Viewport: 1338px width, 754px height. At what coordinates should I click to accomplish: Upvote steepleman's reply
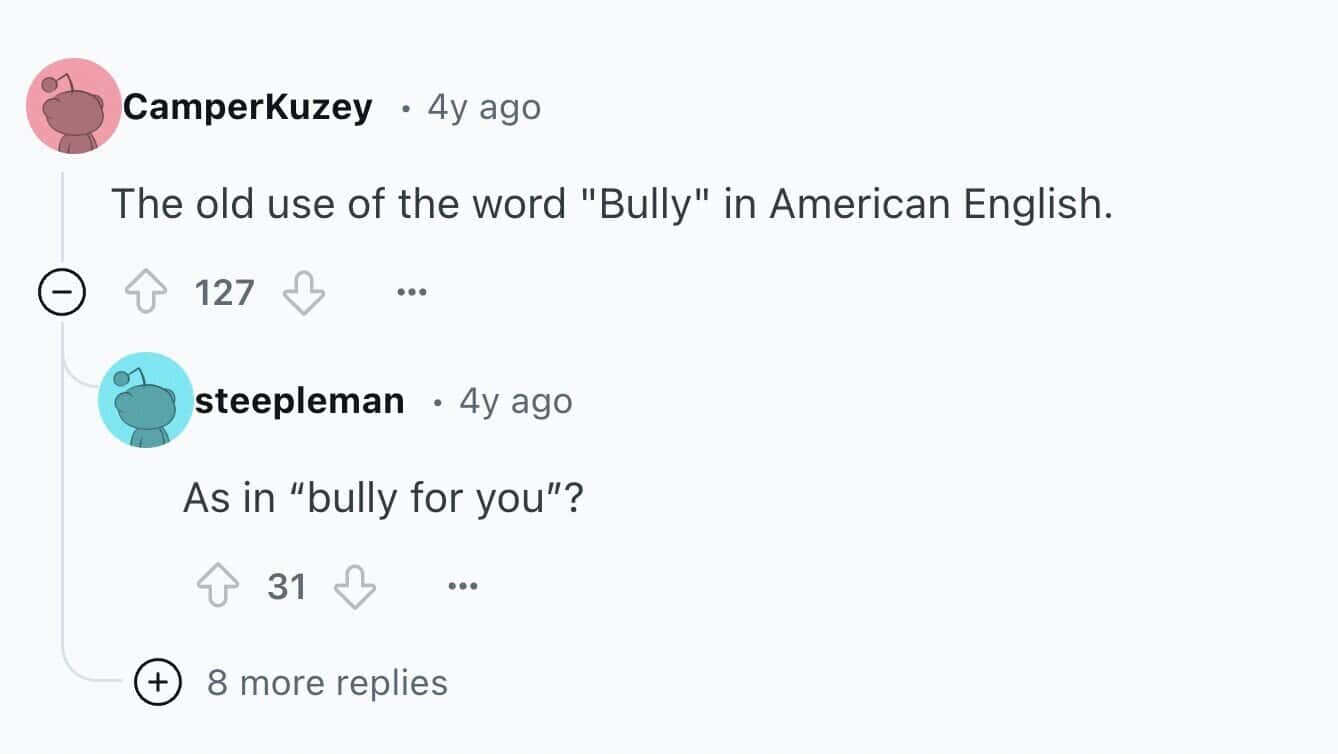coord(218,587)
